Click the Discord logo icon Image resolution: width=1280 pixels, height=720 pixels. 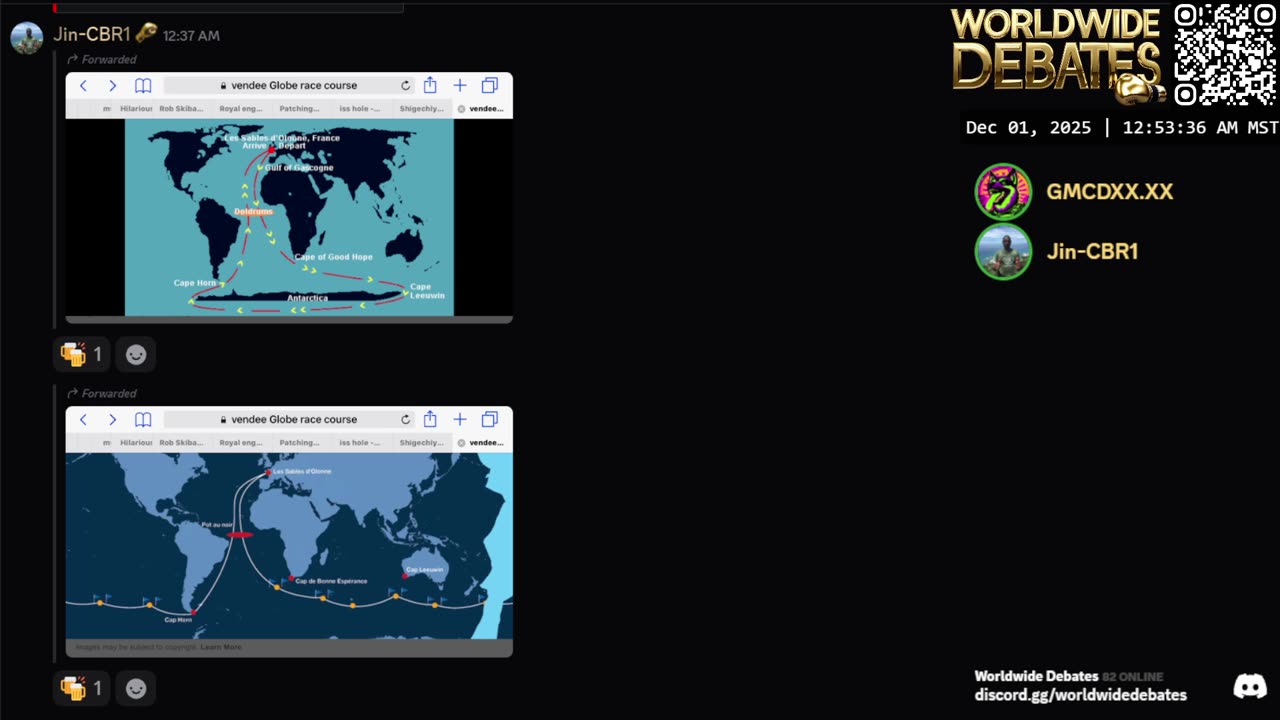[x=1250, y=686]
